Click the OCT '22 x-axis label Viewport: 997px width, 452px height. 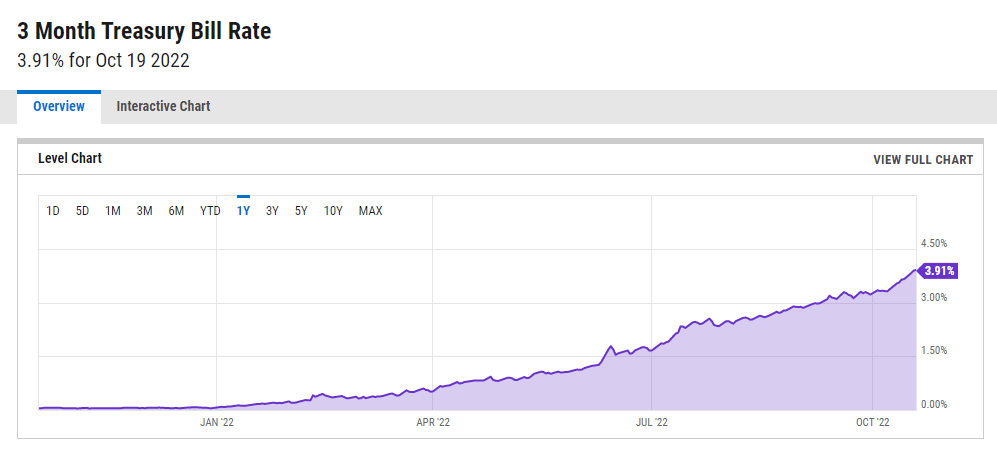[873, 422]
